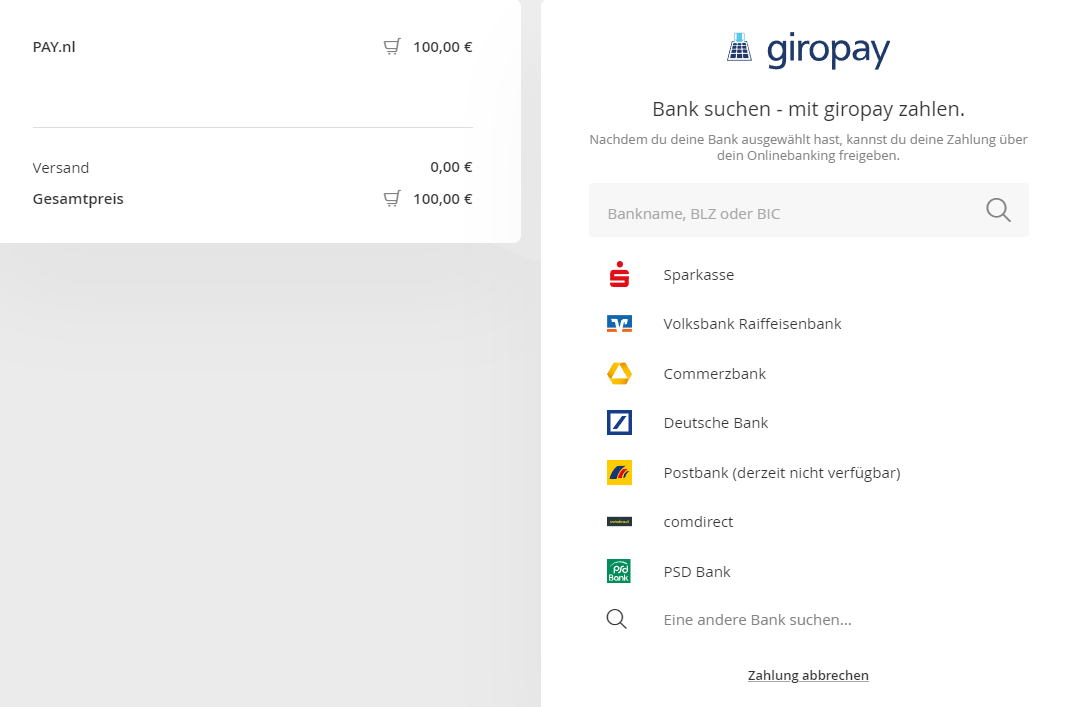
Task: Pick Commerzbank from the bank list
Action: pos(715,374)
